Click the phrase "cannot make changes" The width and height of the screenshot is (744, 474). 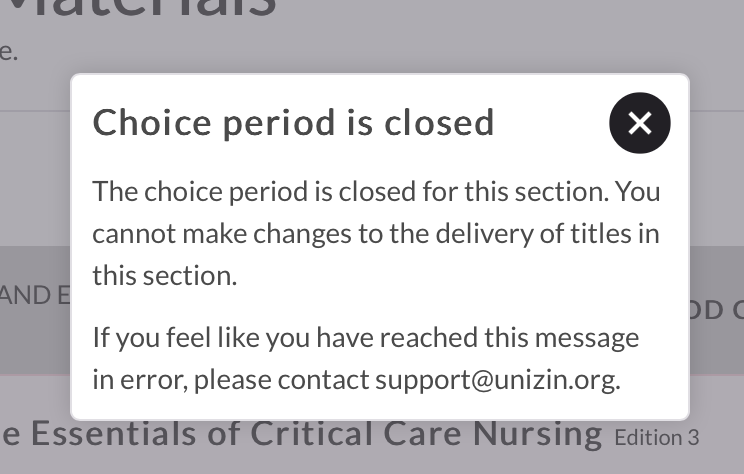[222, 234]
